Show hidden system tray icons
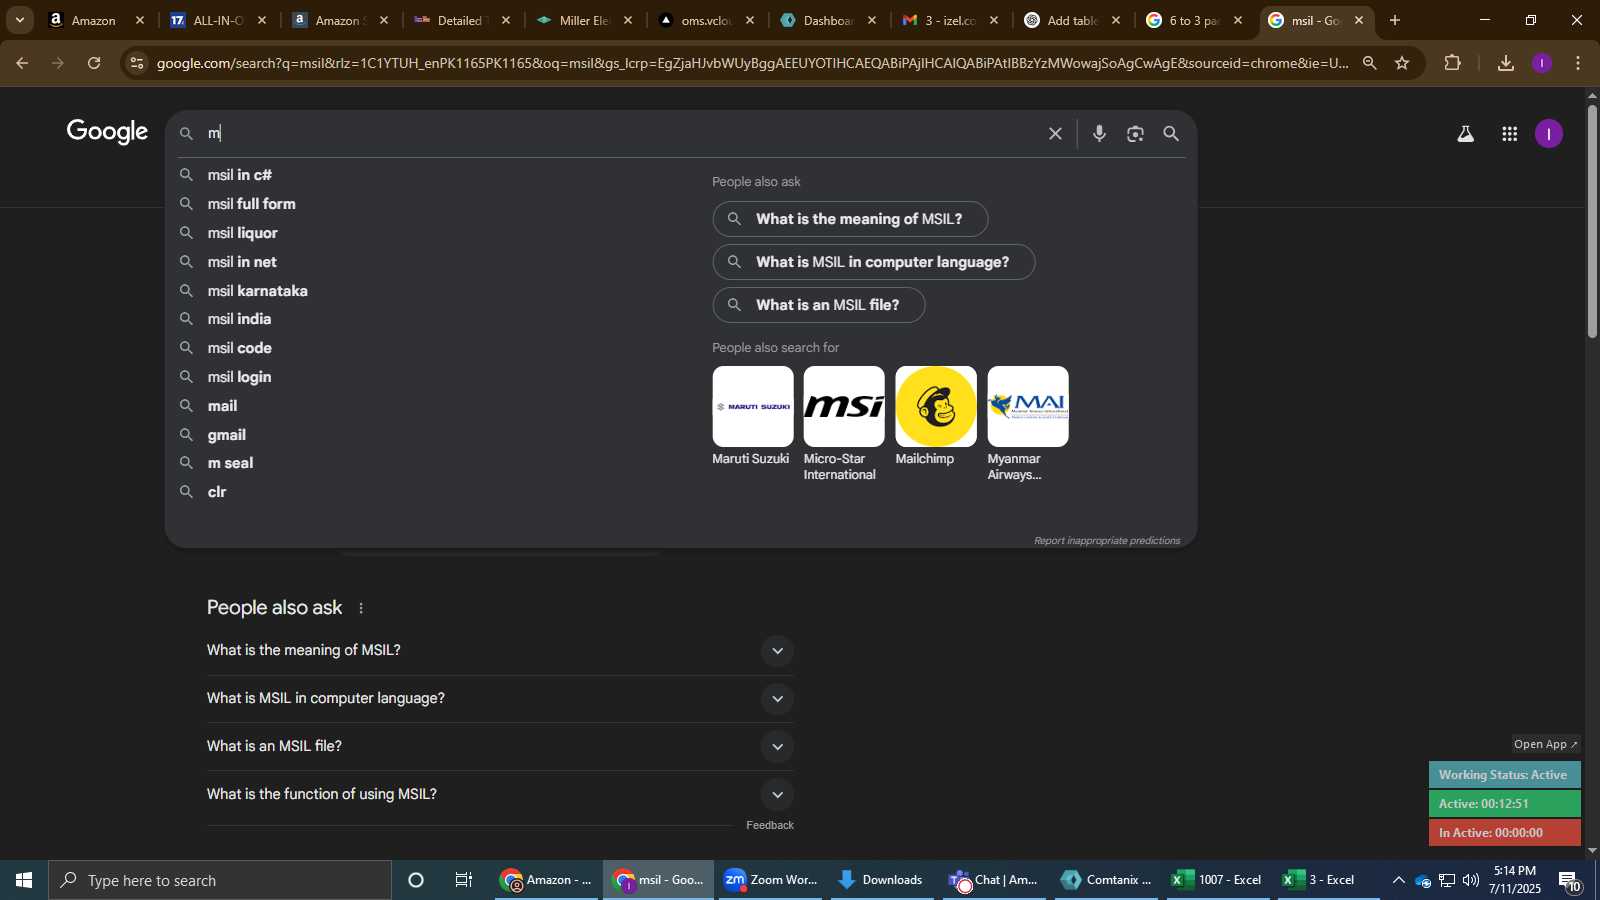The image size is (1600, 900). 1398,880
